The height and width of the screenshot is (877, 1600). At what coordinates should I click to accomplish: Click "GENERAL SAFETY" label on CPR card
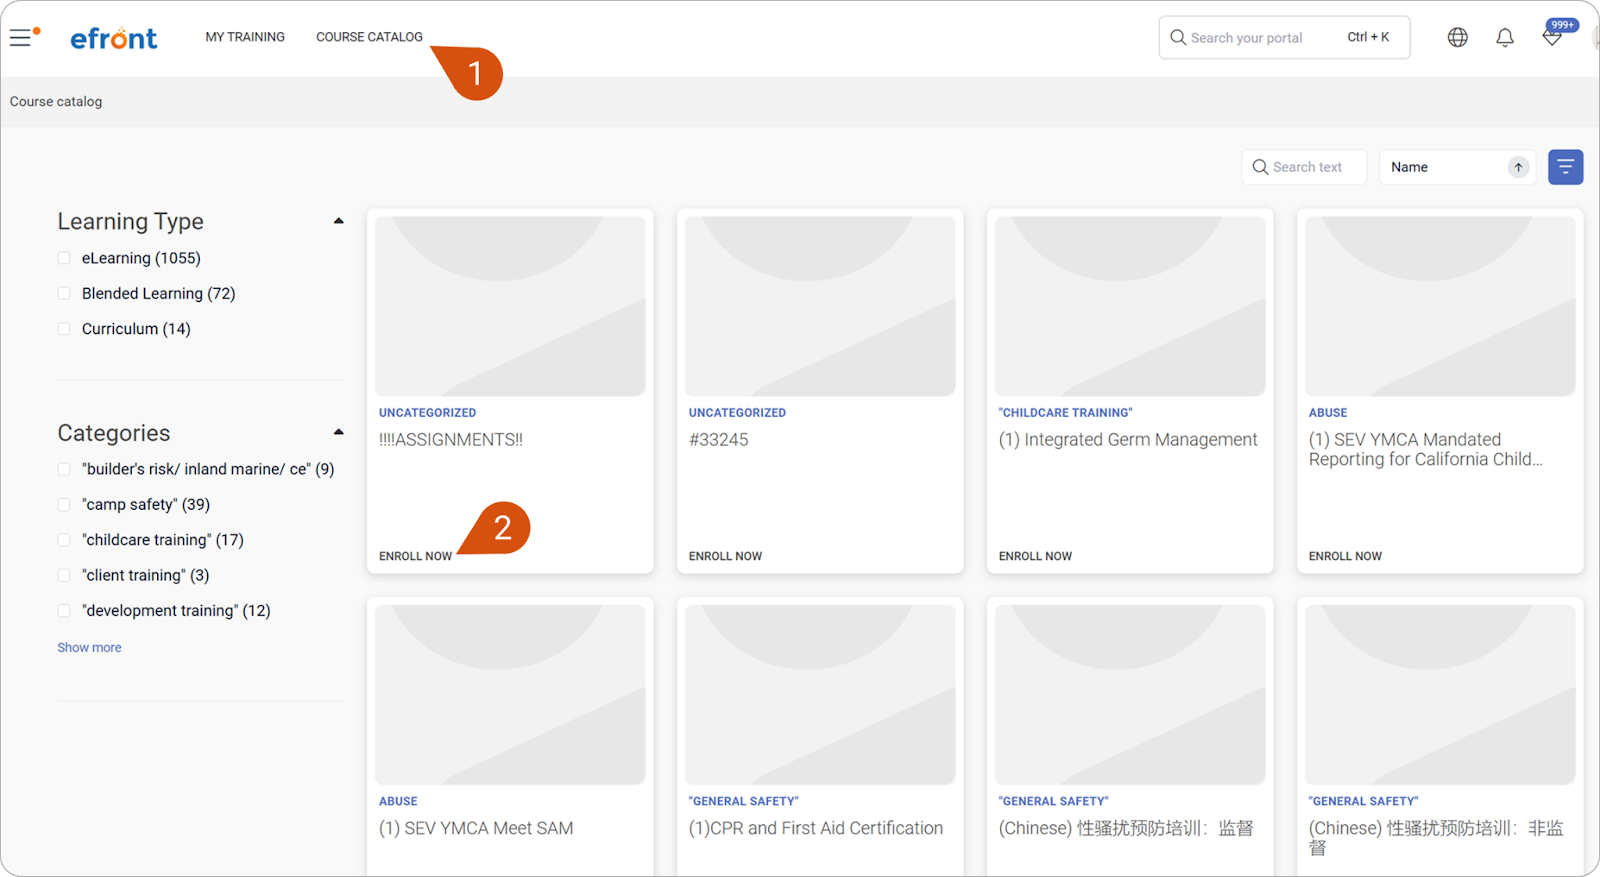click(743, 802)
